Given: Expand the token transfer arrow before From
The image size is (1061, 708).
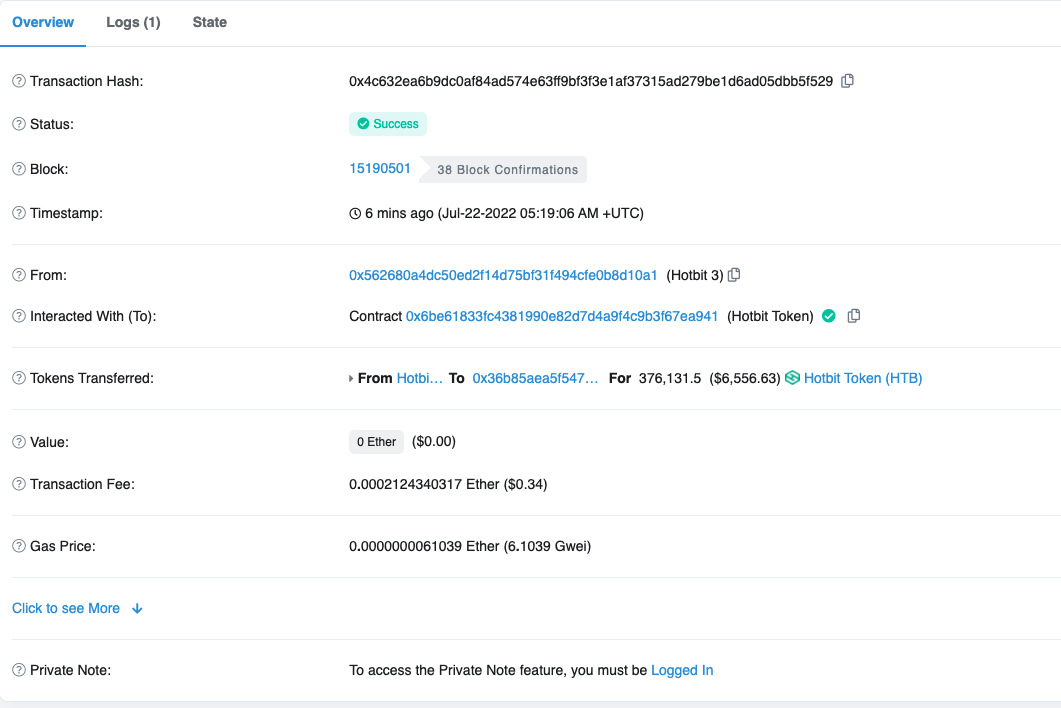Looking at the screenshot, I should click(351, 379).
